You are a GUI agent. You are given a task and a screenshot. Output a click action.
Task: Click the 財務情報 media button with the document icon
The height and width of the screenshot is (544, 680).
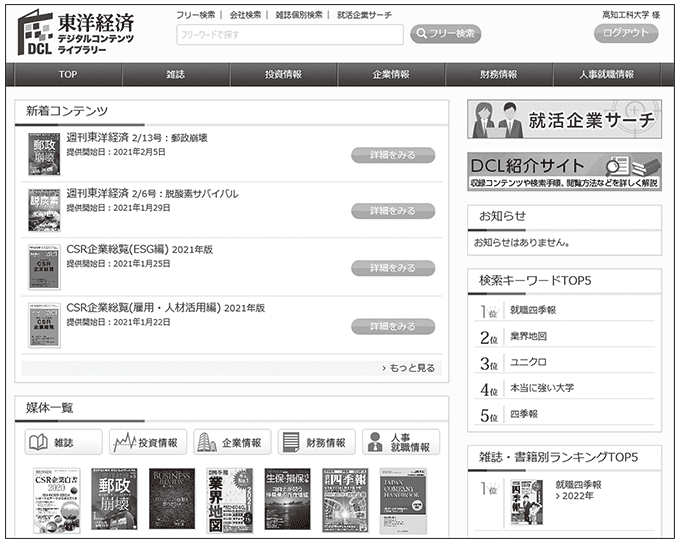tap(317, 442)
